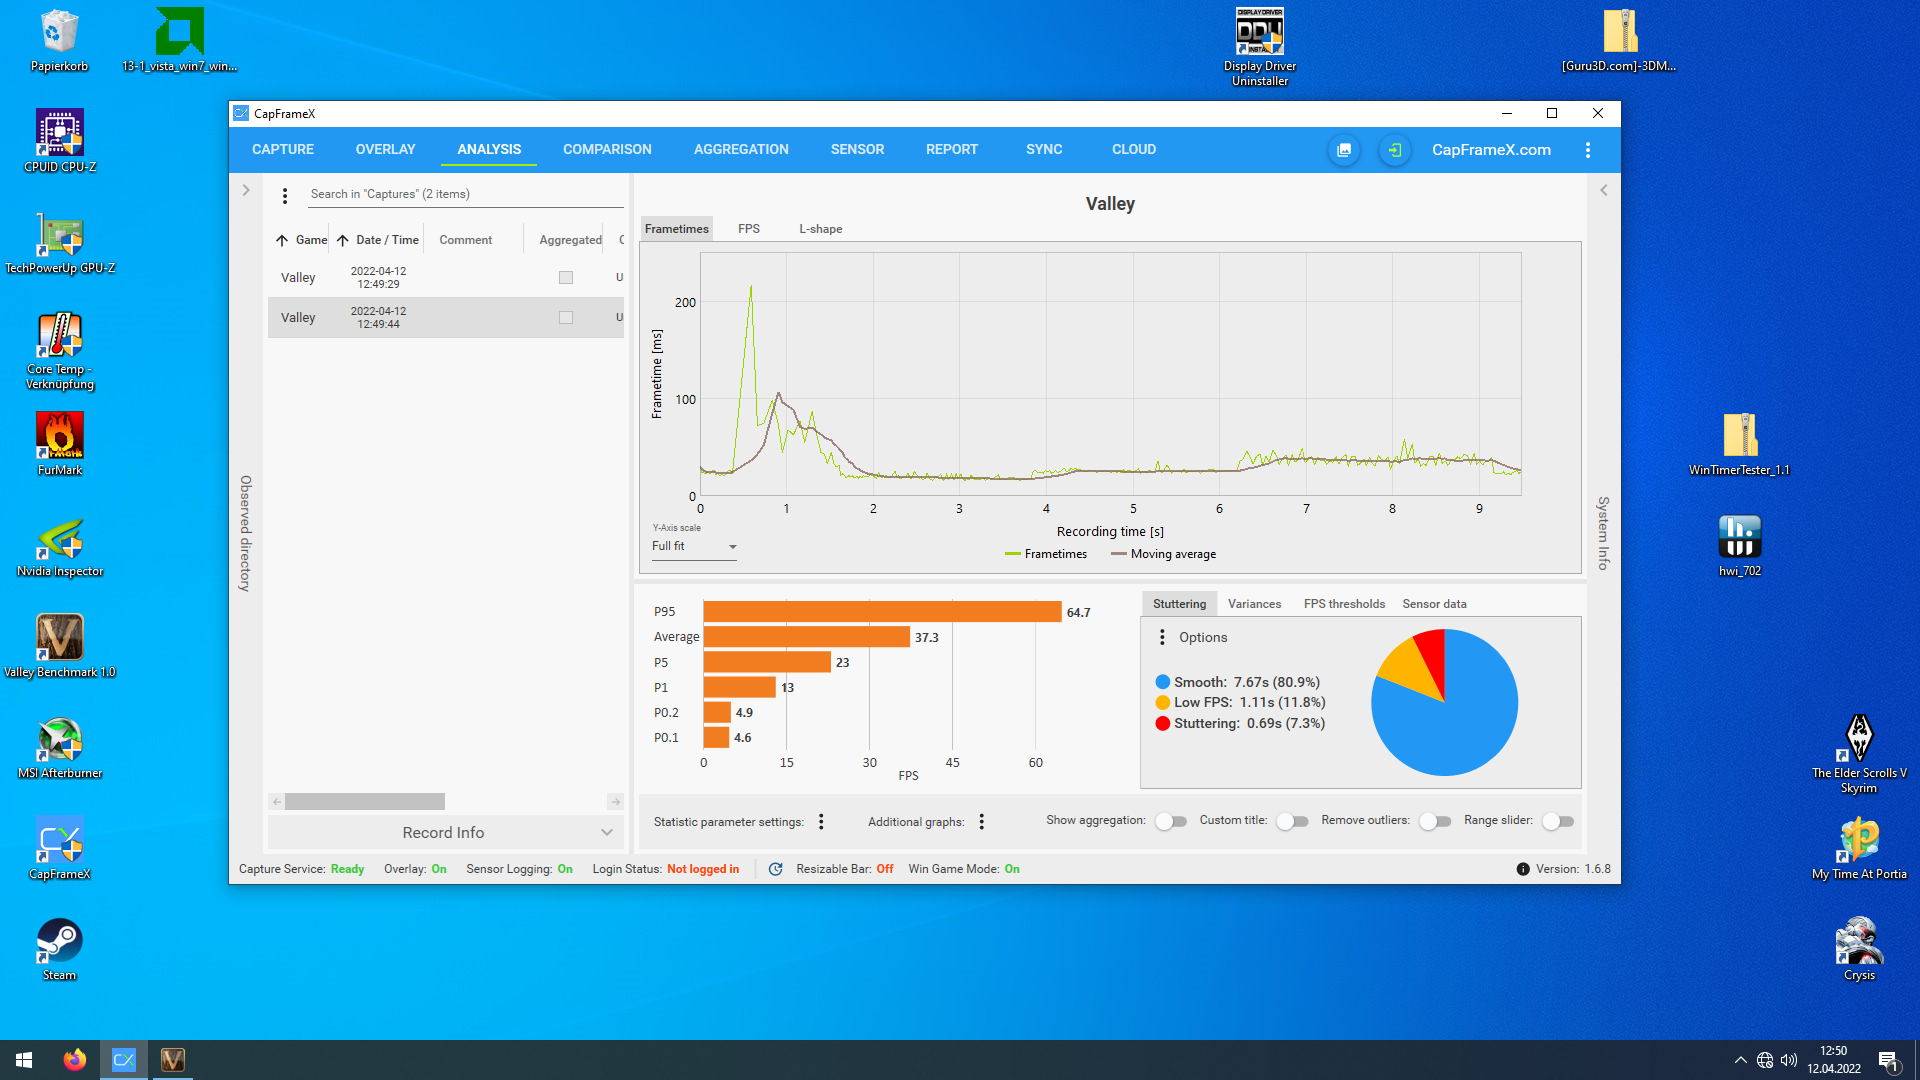
Task: Open stuttering pie chart Options menu
Action: pos(1162,638)
